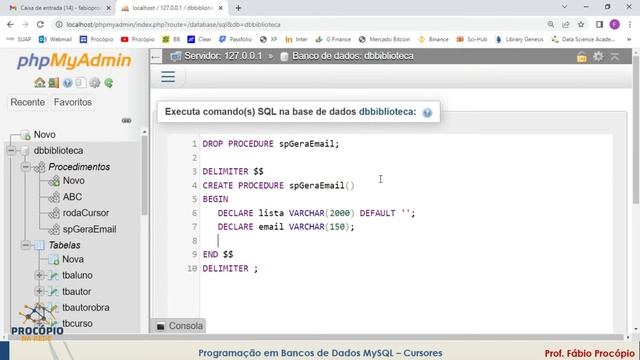
Task: Open phpMyAdmin home icon
Action: (40, 83)
